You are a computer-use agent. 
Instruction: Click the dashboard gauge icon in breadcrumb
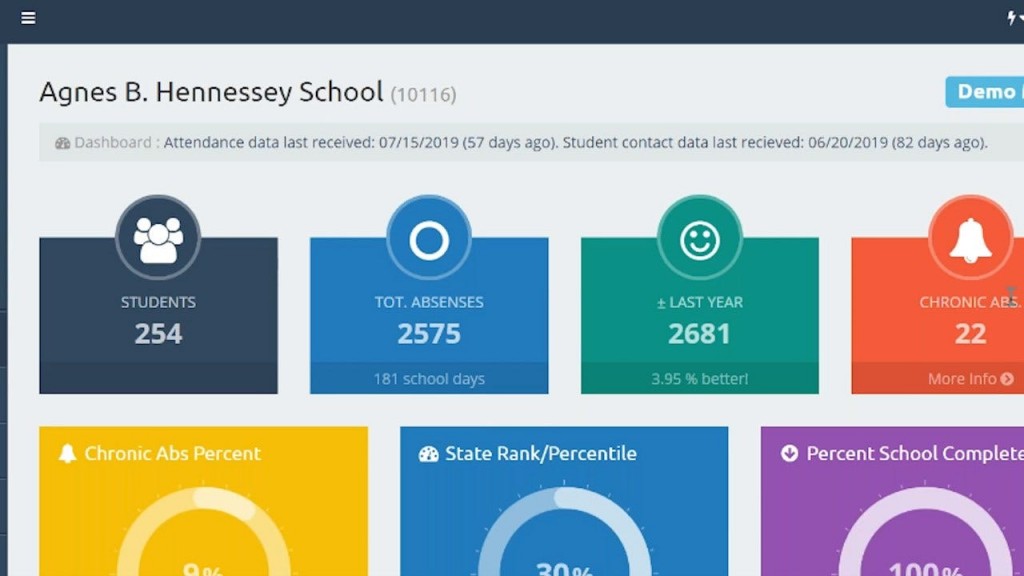tap(62, 143)
